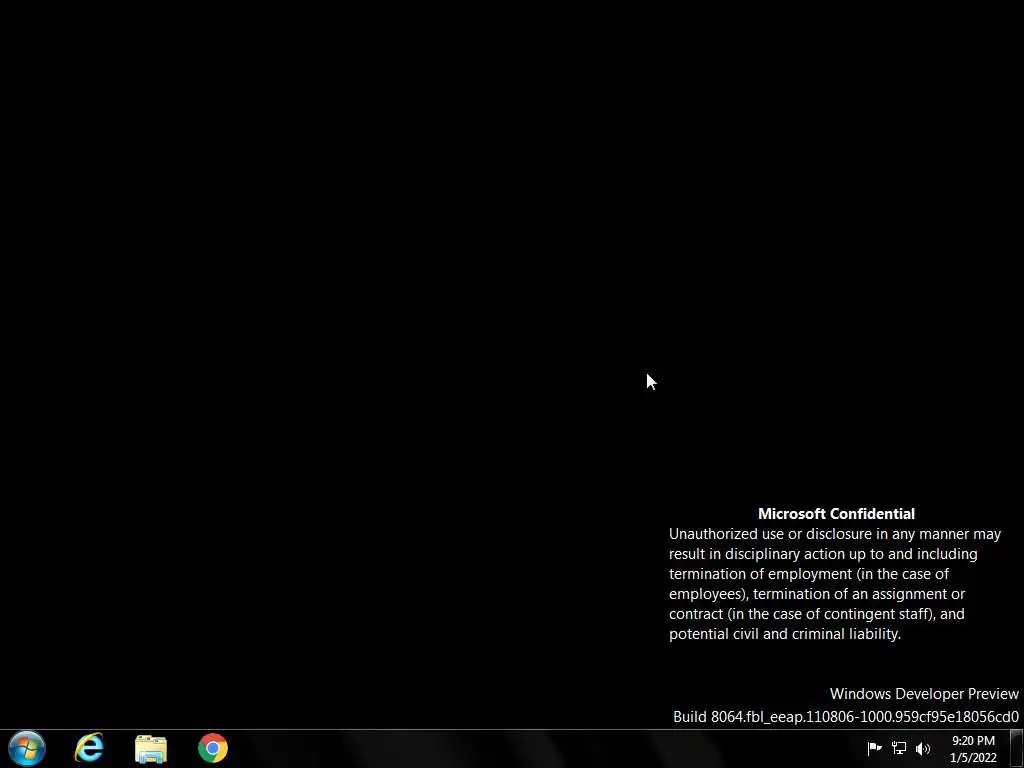The image size is (1024, 768).
Task: Open the network status tray icon
Action: point(899,748)
